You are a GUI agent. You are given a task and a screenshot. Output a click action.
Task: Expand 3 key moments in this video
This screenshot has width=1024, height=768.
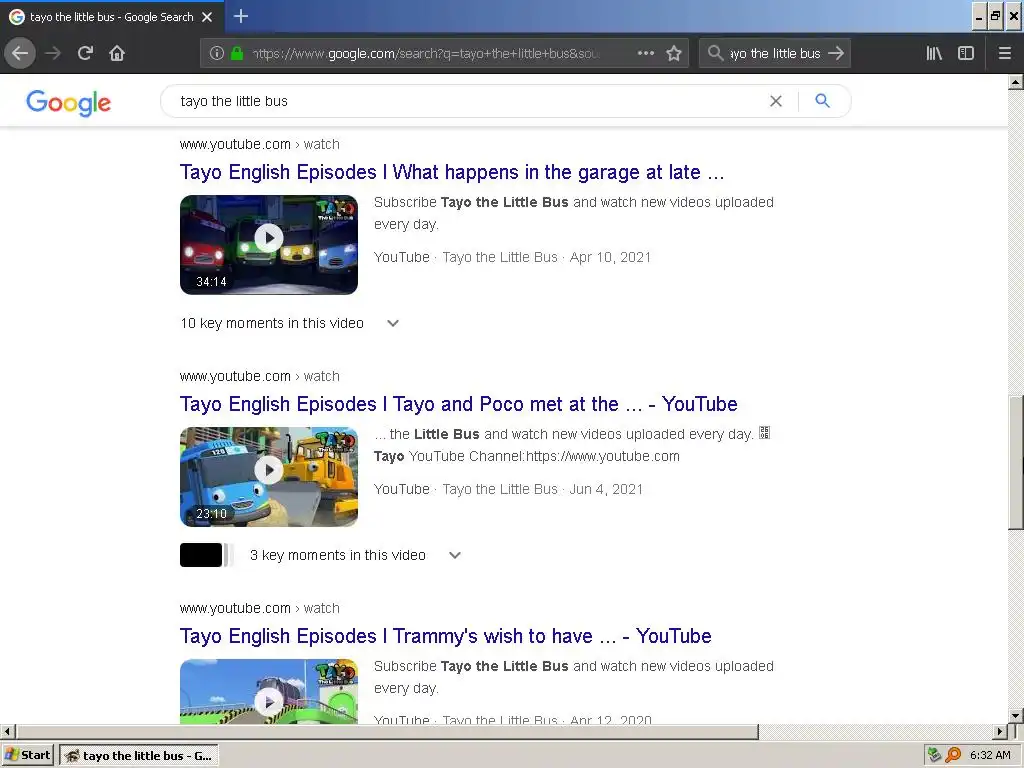point(355,555)
